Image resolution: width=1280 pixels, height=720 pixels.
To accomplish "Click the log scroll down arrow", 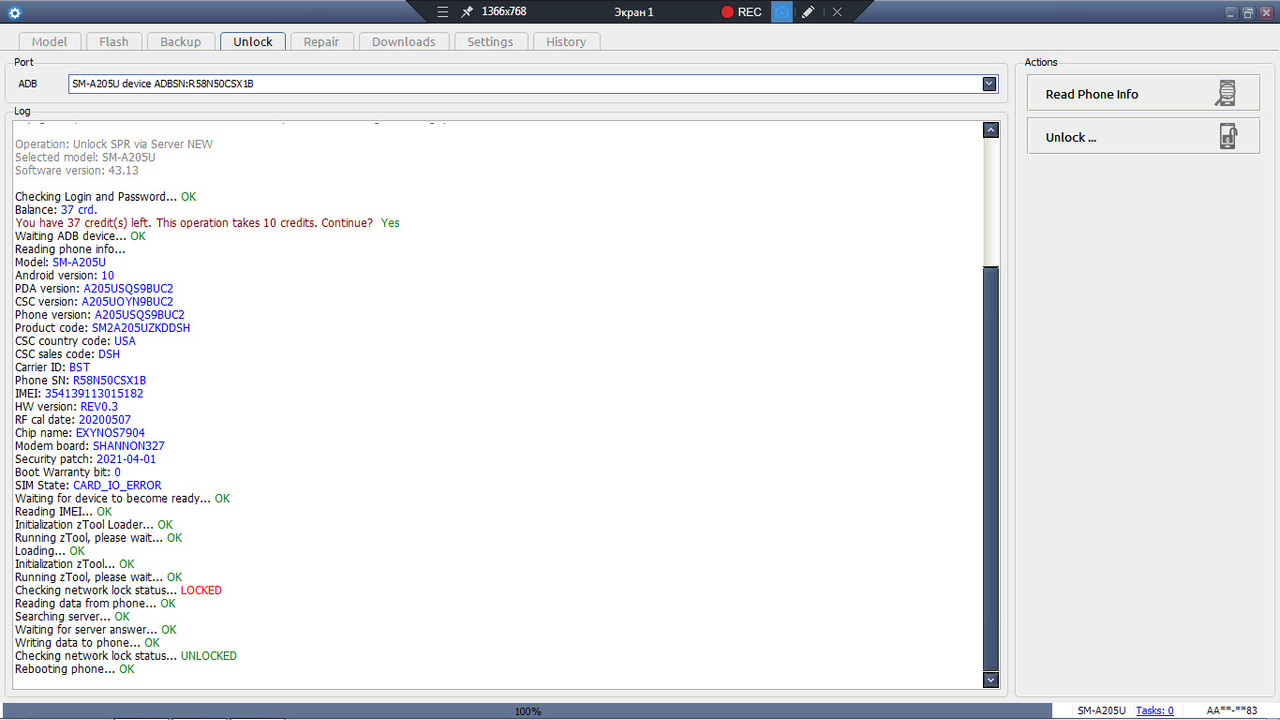I will tap(991, 680).
